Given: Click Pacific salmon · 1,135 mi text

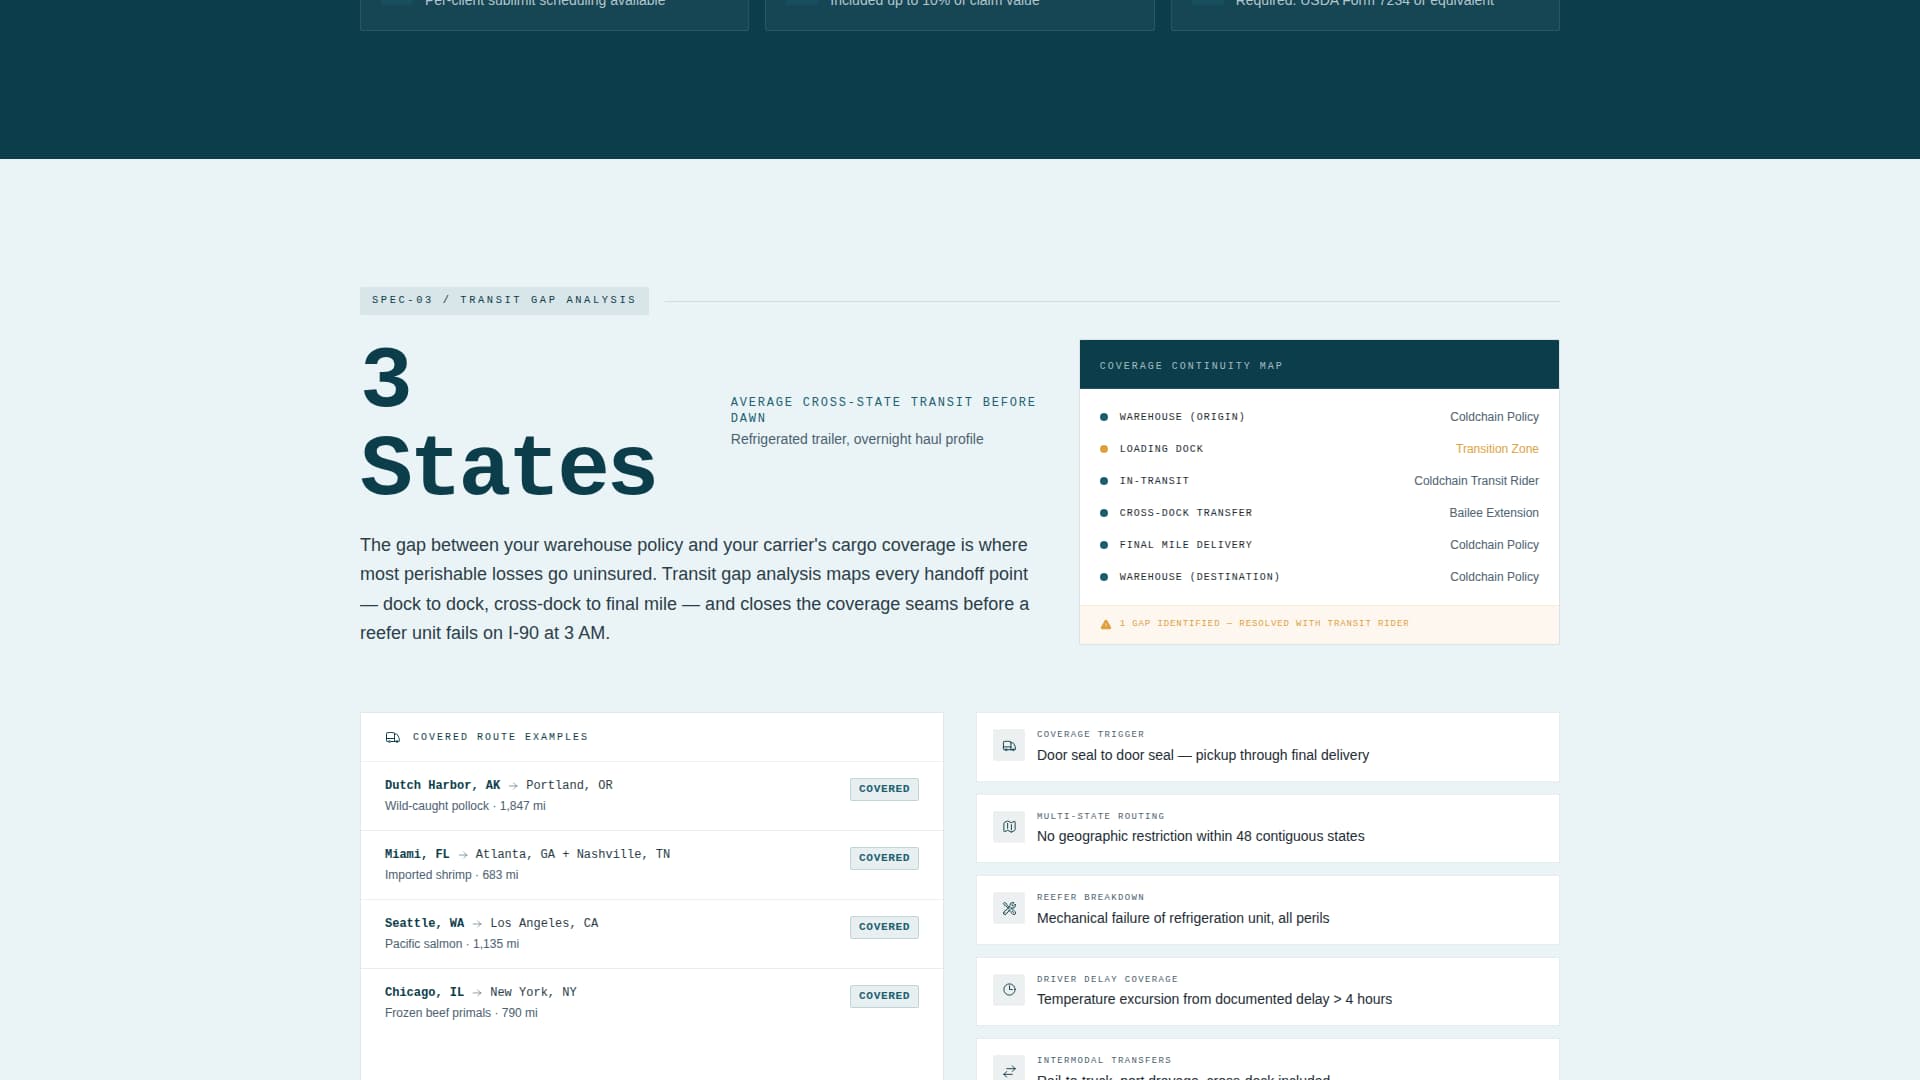Looking at the screenshot, I should pos(452,944).
